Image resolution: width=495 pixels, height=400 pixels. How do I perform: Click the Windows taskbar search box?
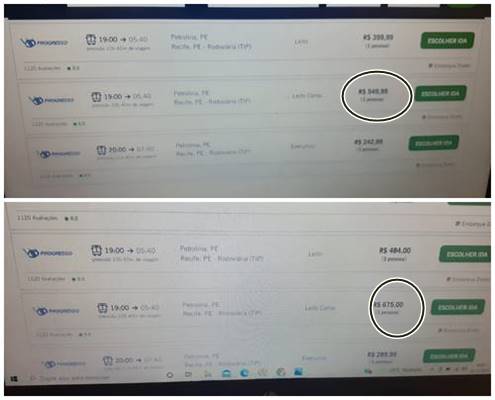tap(70, 378)
